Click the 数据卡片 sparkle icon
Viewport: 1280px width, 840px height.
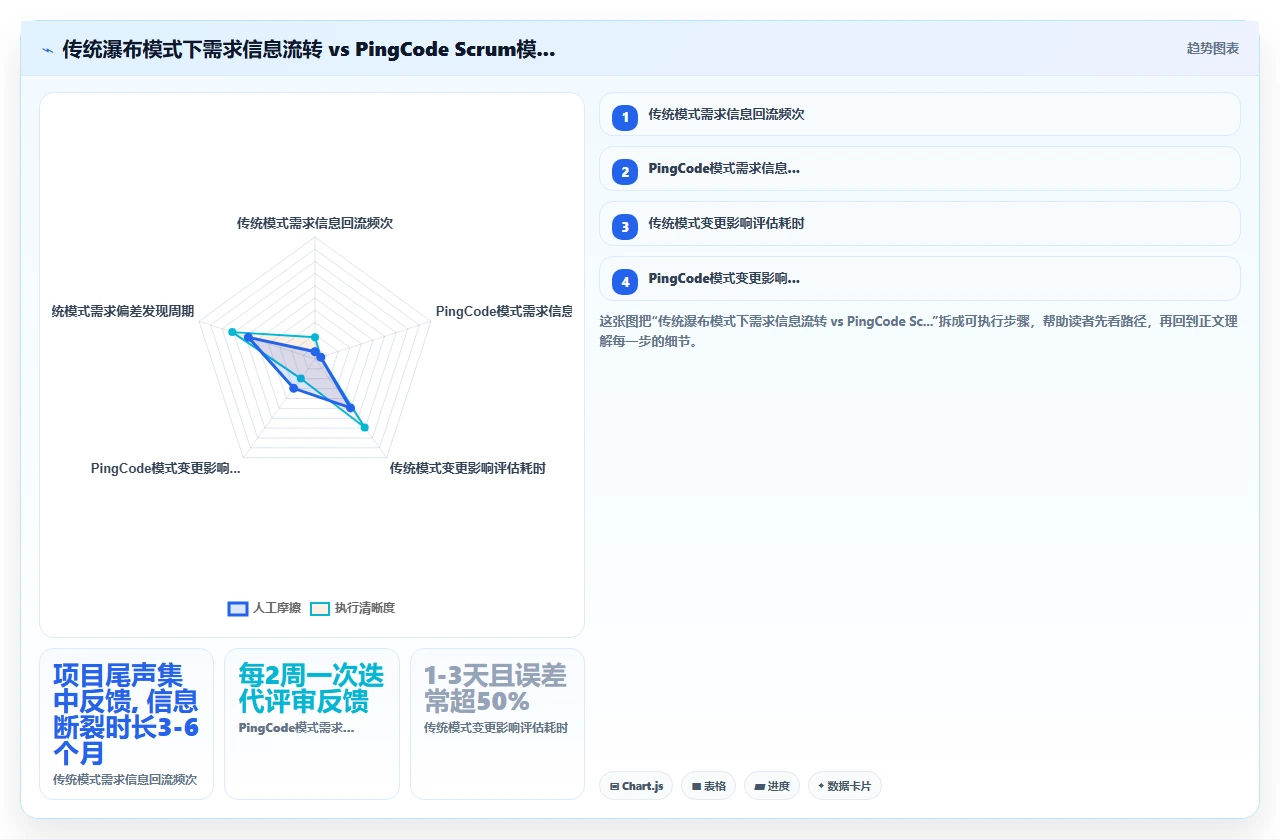pos(821,786)
